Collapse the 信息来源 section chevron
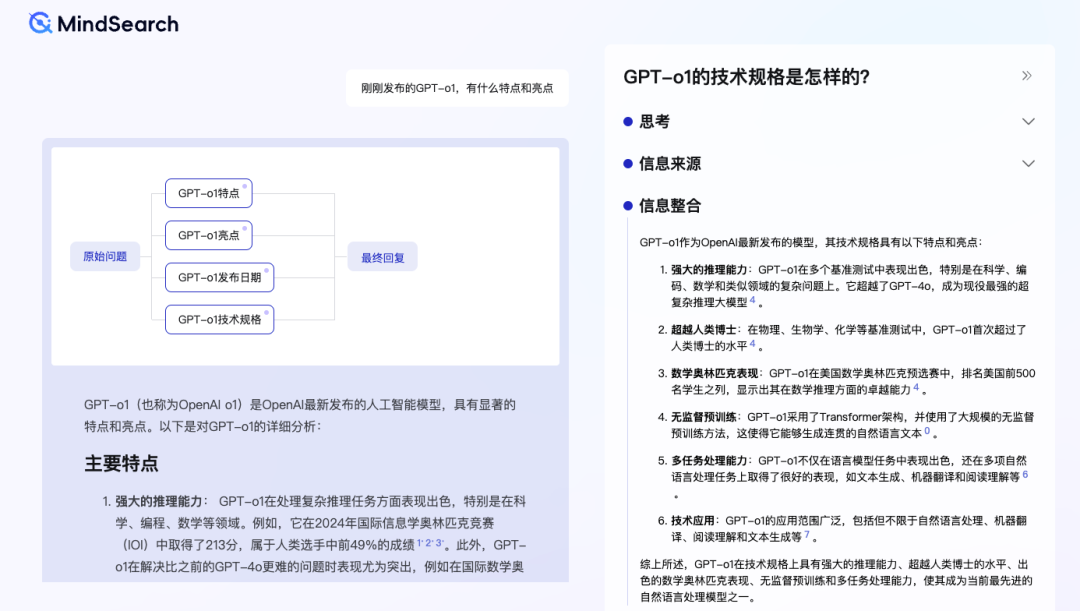The height and width of the screenshot is (611, 1080). click(x=1029, y=163)
